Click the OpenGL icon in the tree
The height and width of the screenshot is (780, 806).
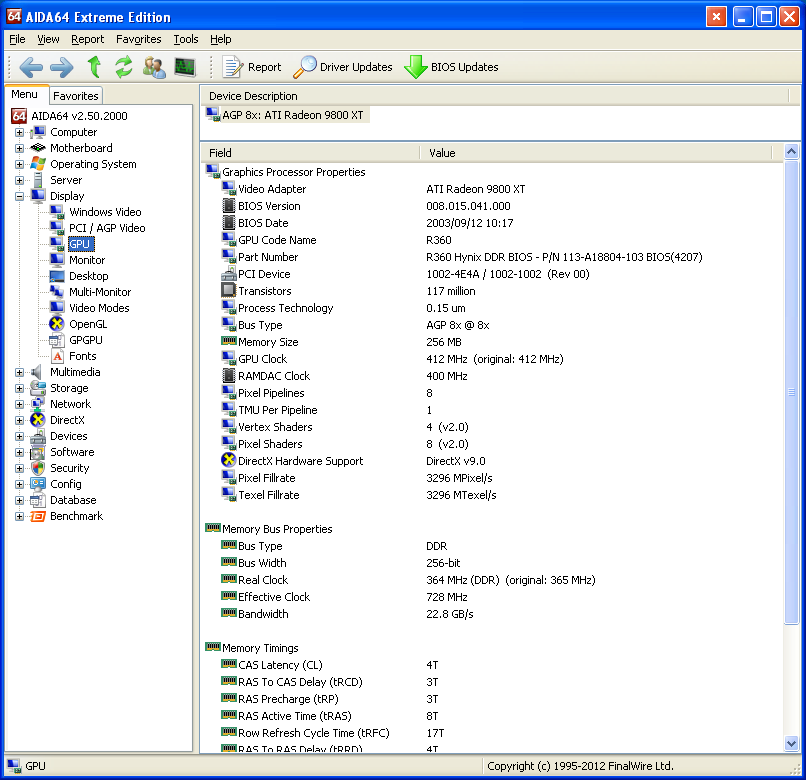(57, 324)
